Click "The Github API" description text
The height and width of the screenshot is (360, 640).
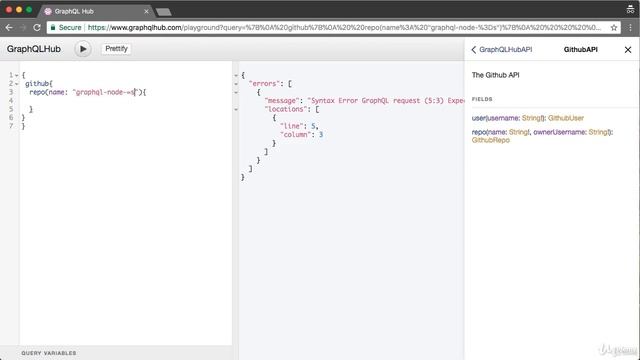click(x=496, y=75)
